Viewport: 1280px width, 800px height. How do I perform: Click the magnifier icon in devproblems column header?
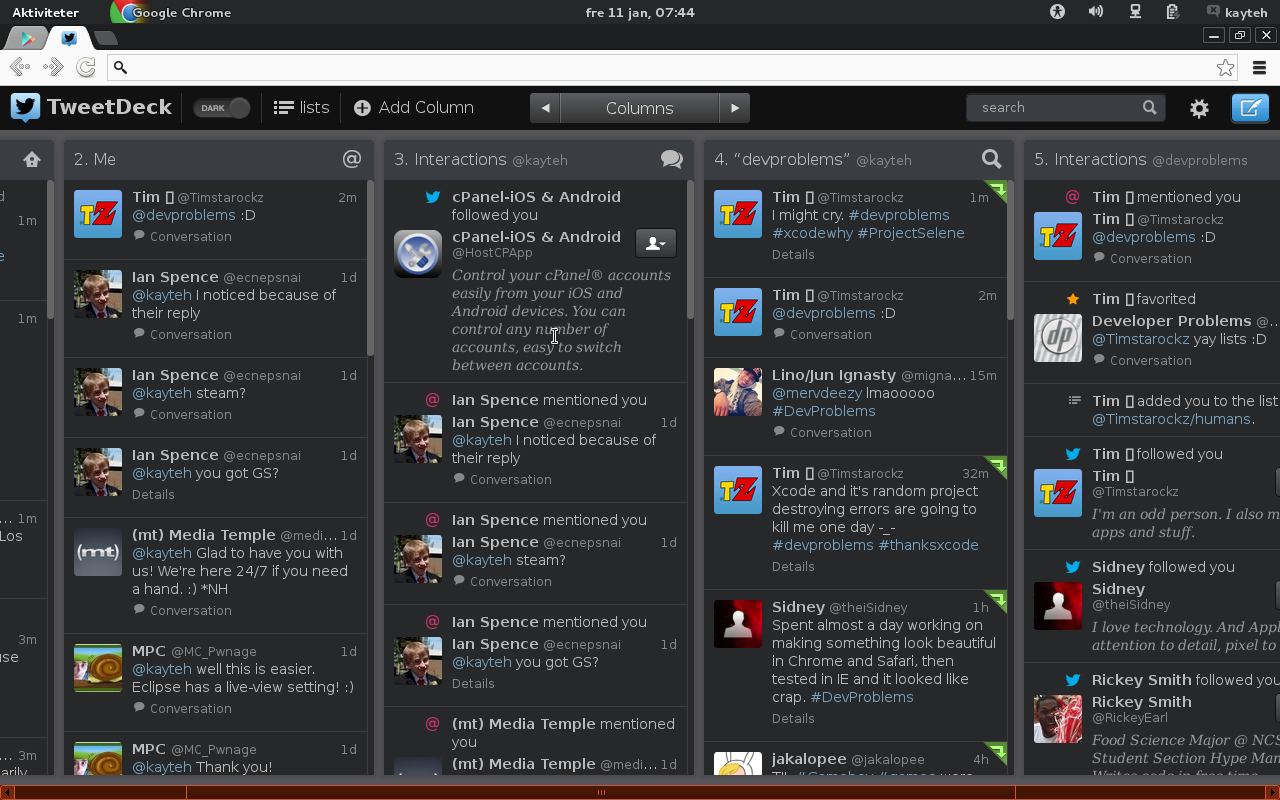pos(991,159)
